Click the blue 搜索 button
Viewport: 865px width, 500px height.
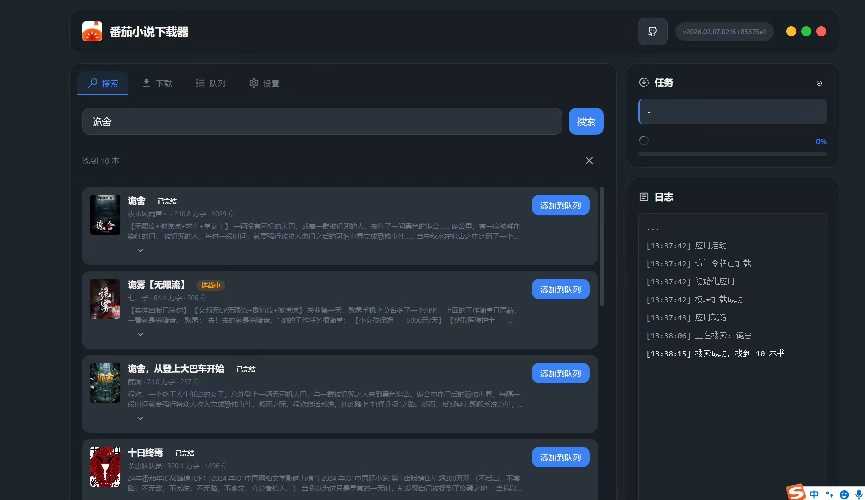tap(586, 122)
